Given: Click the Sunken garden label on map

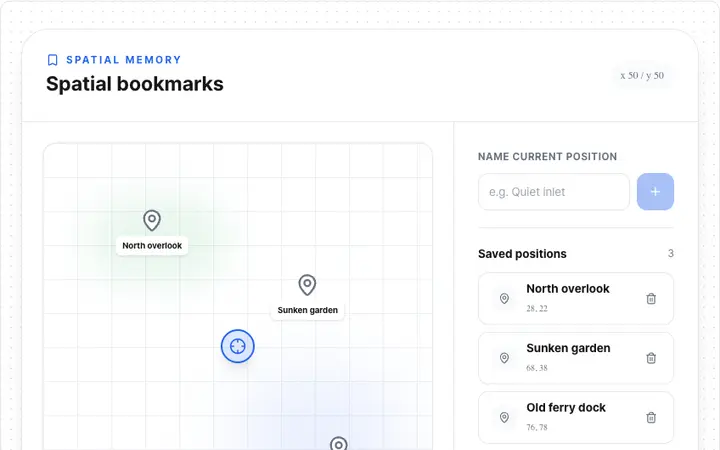Looking at the screenshot, I should click(308, 310).
